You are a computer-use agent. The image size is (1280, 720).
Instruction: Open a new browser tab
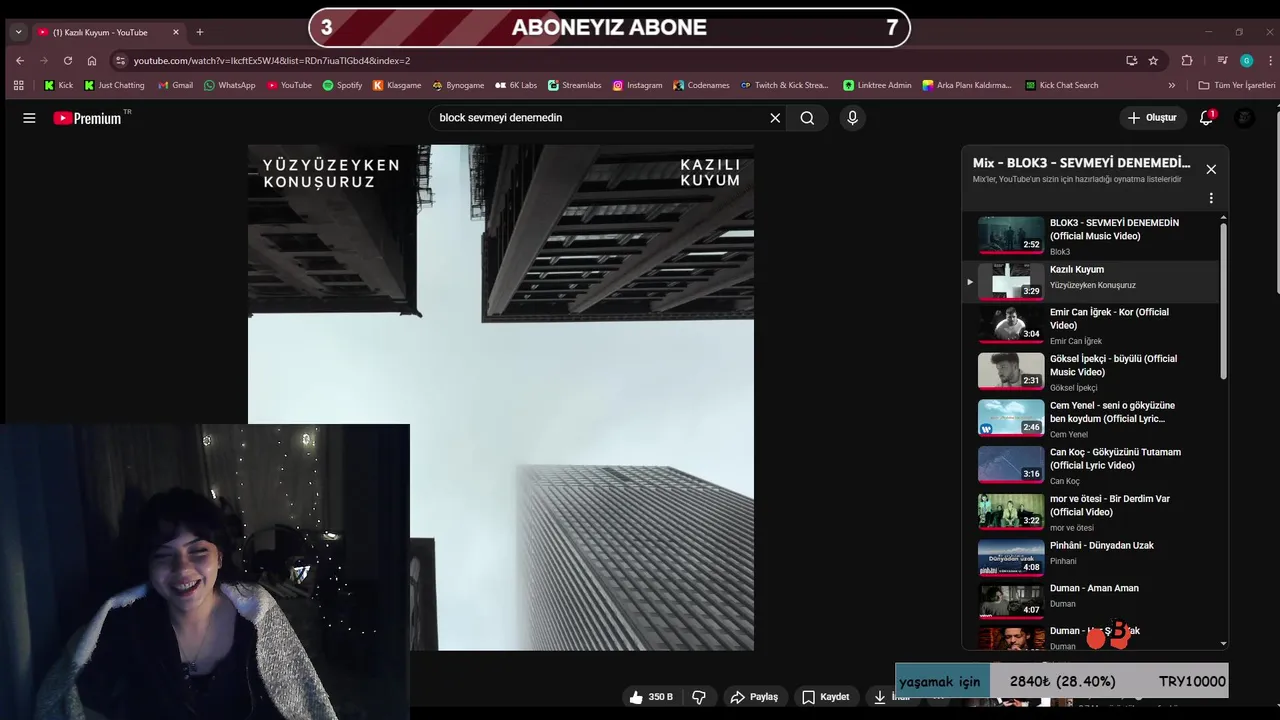coord(199,32)
